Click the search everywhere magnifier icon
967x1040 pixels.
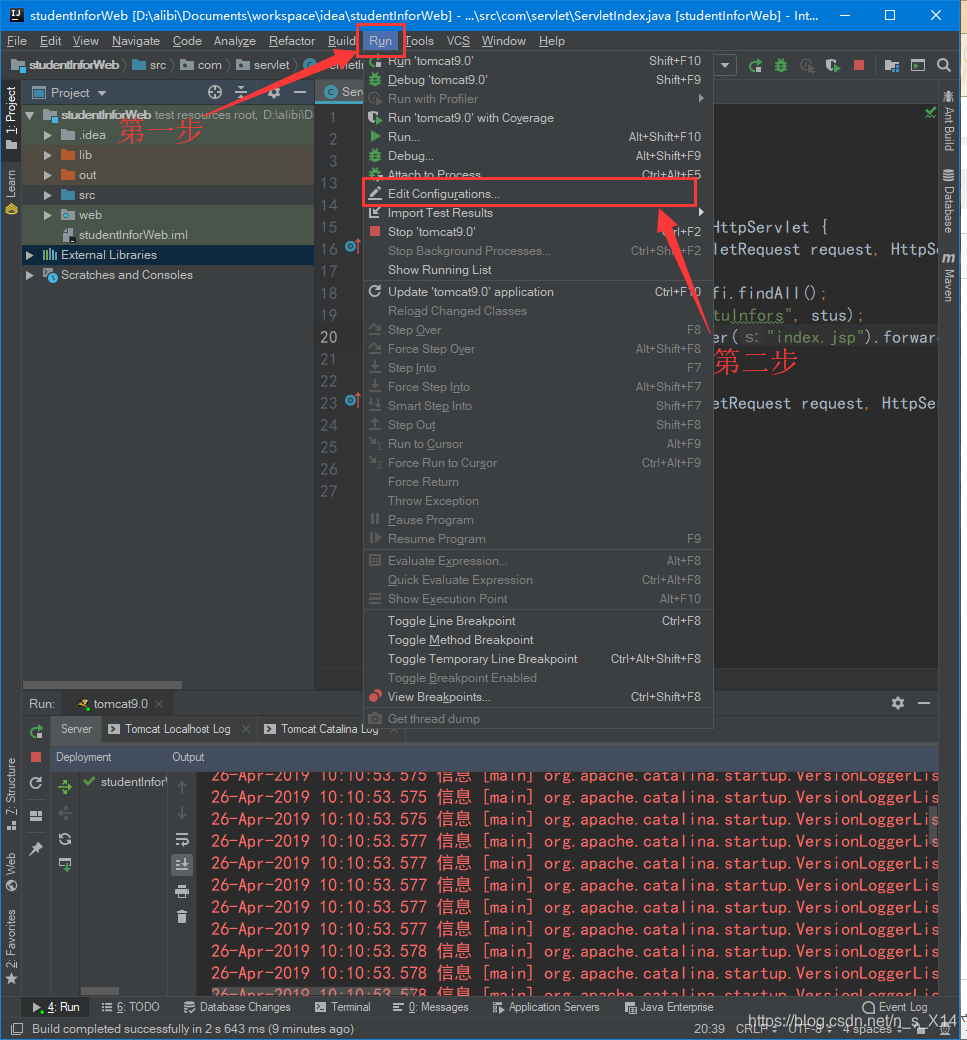point(944,66)
